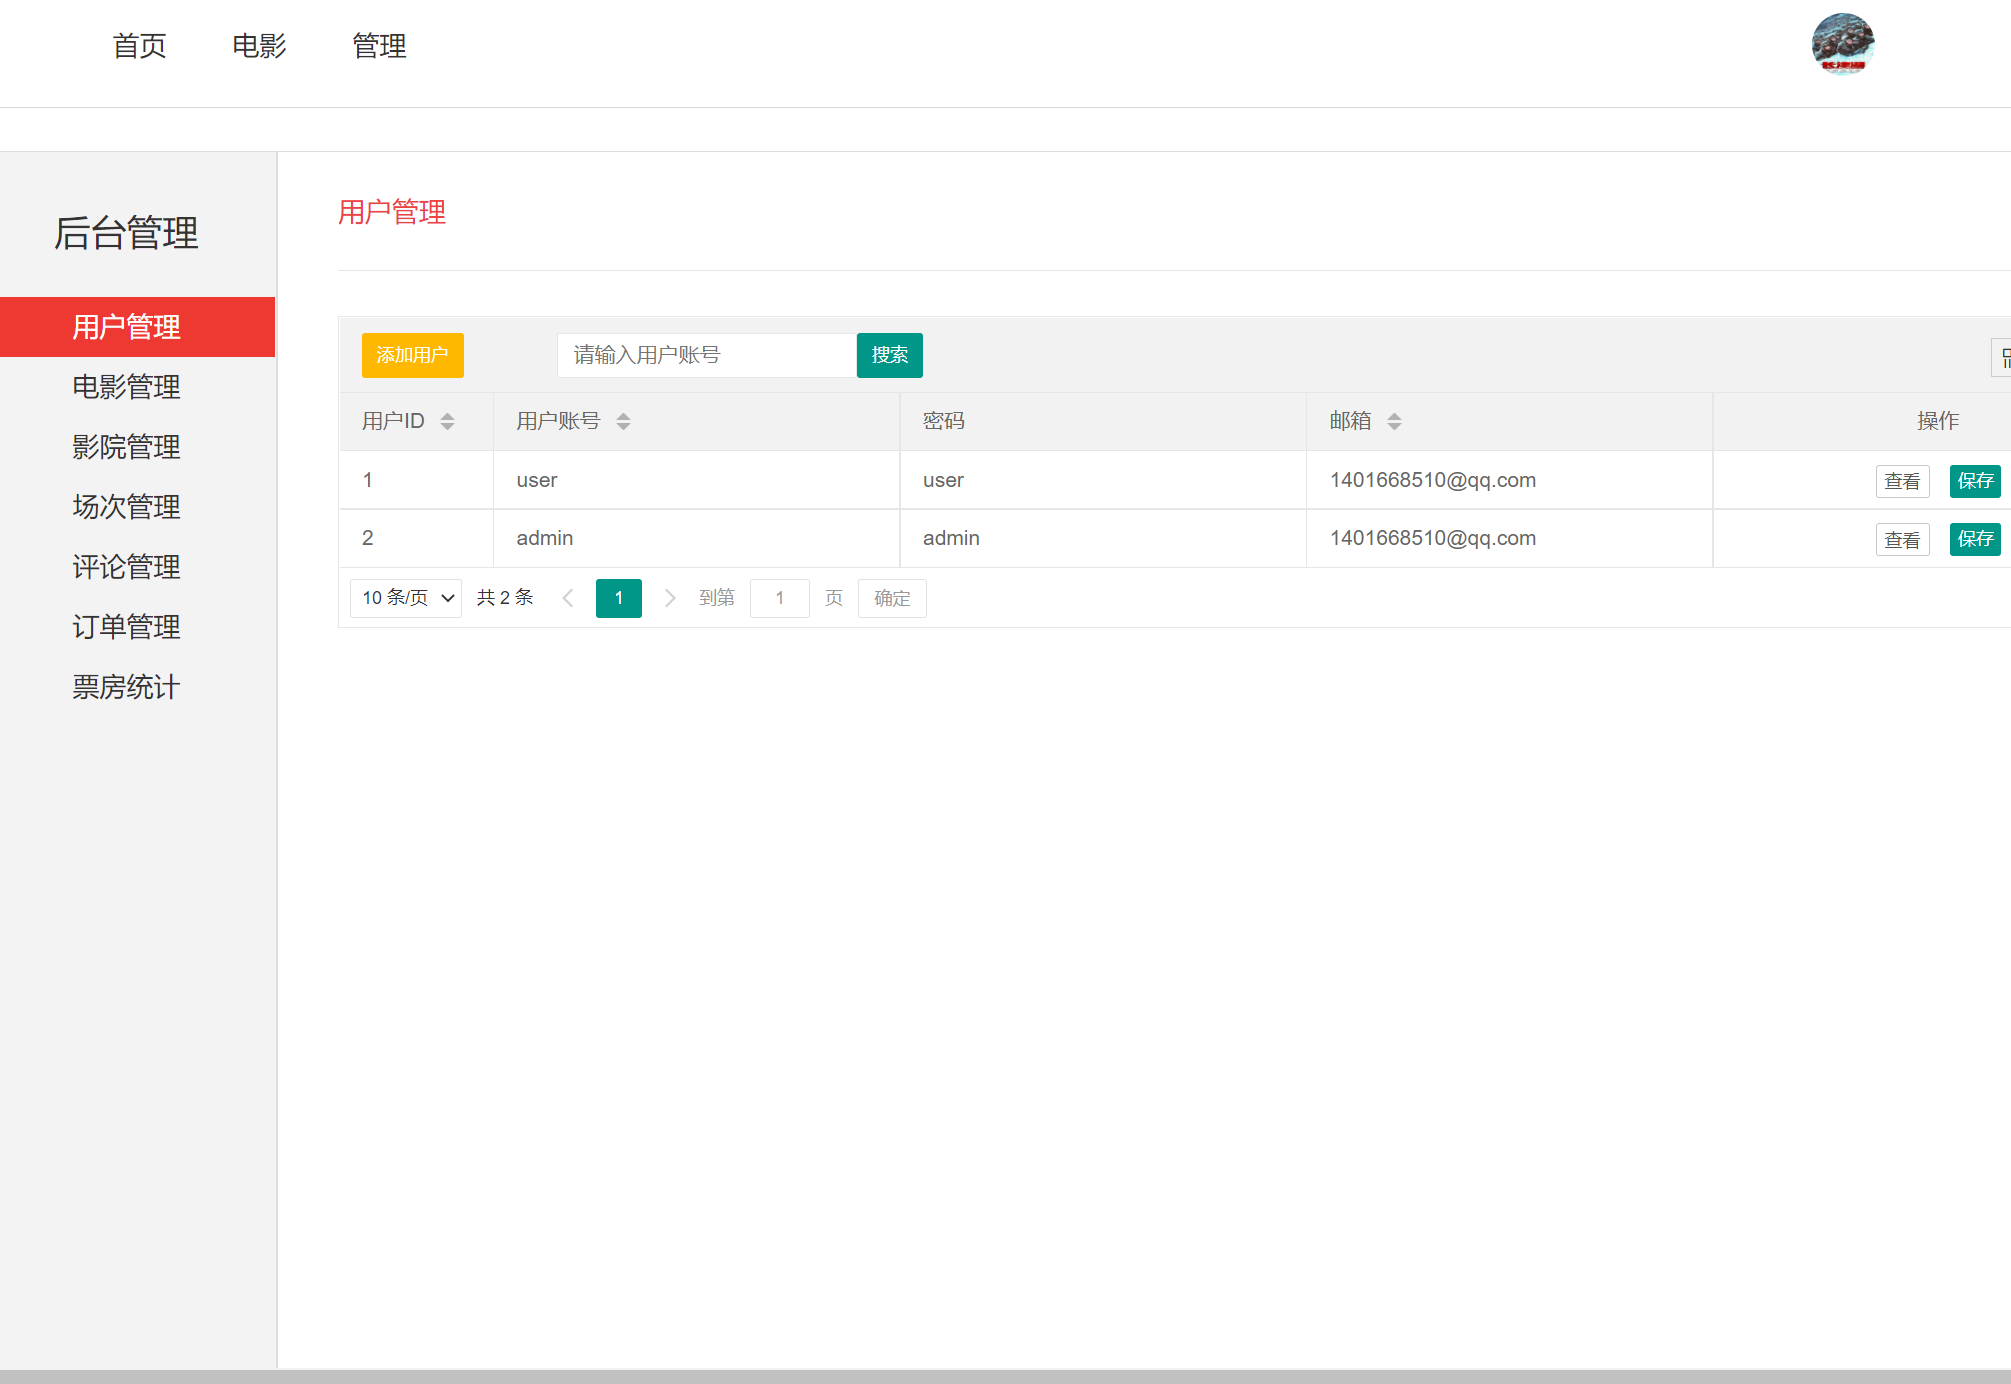Click the yellow 添加用户 button
The width and height of the screenshot is (2011, 1384).
point(412,355)
